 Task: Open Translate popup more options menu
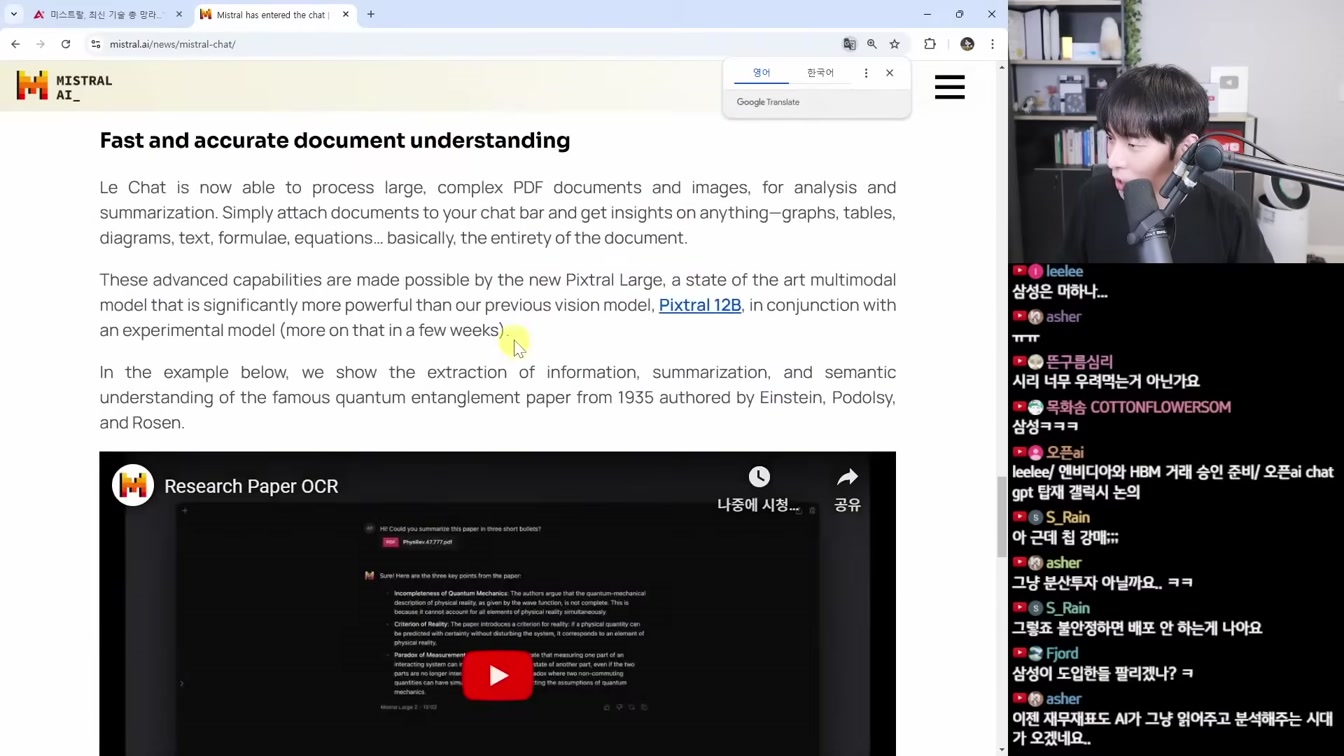(x=866, y=73)
